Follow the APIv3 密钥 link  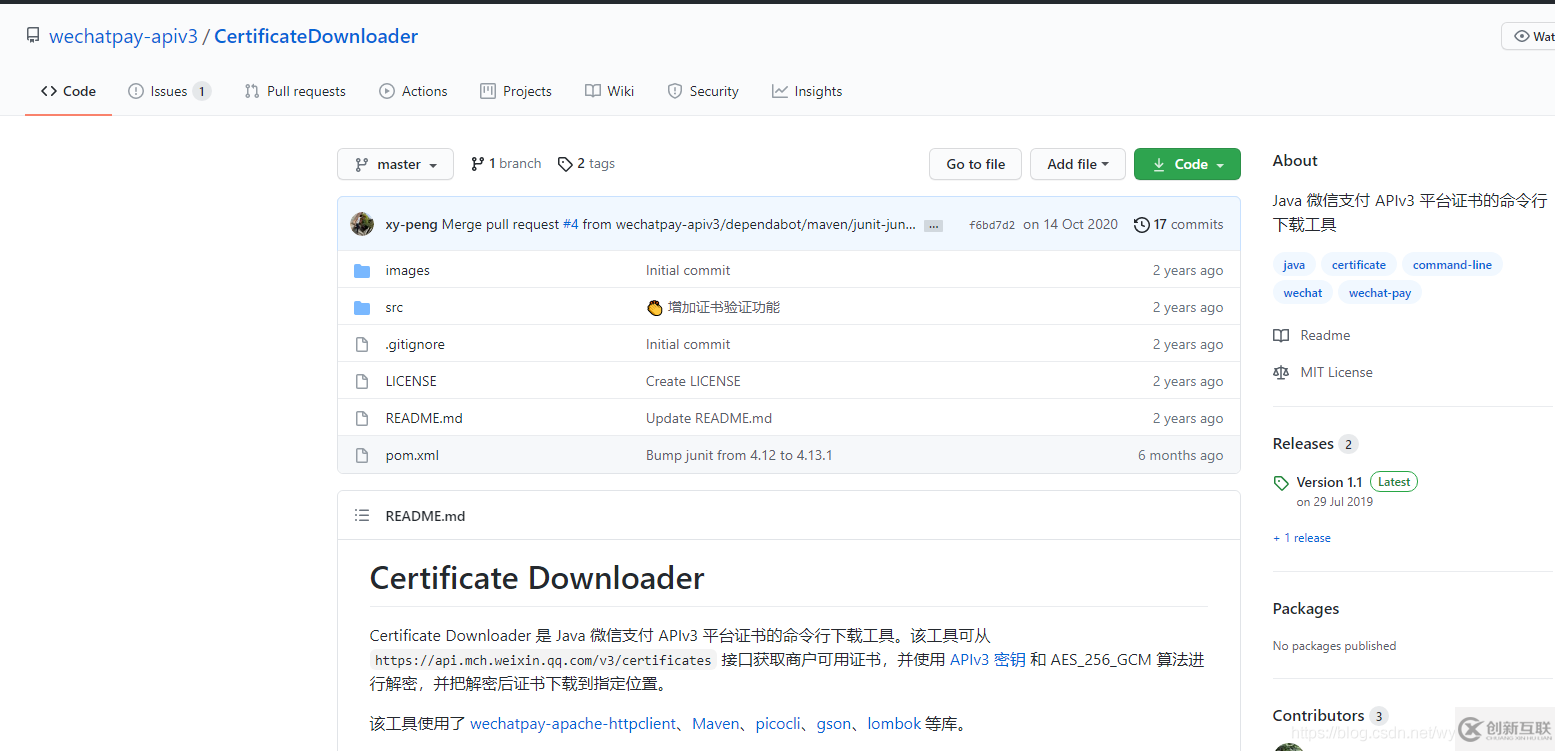(x=987, y=660)
